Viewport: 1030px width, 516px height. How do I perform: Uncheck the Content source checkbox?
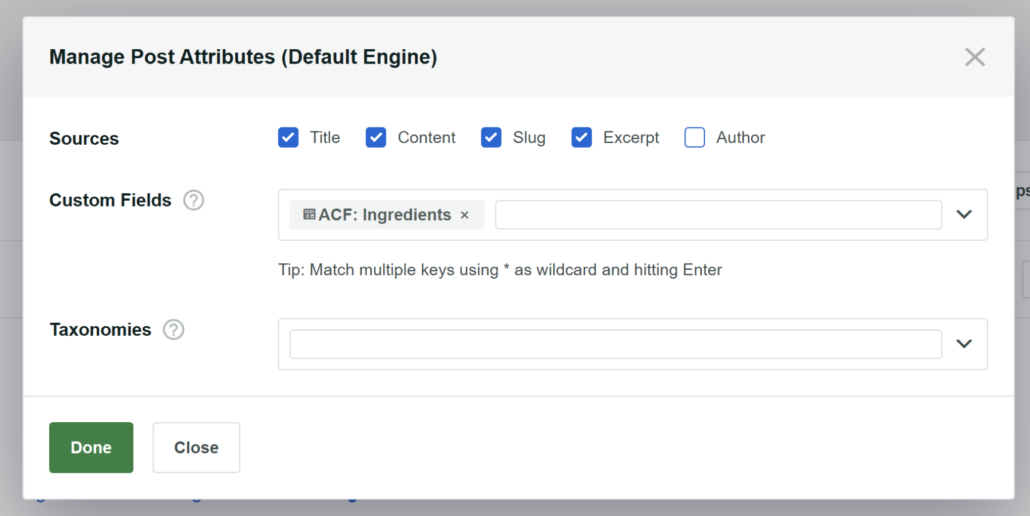pyautogui.click(x=376, y=137)
